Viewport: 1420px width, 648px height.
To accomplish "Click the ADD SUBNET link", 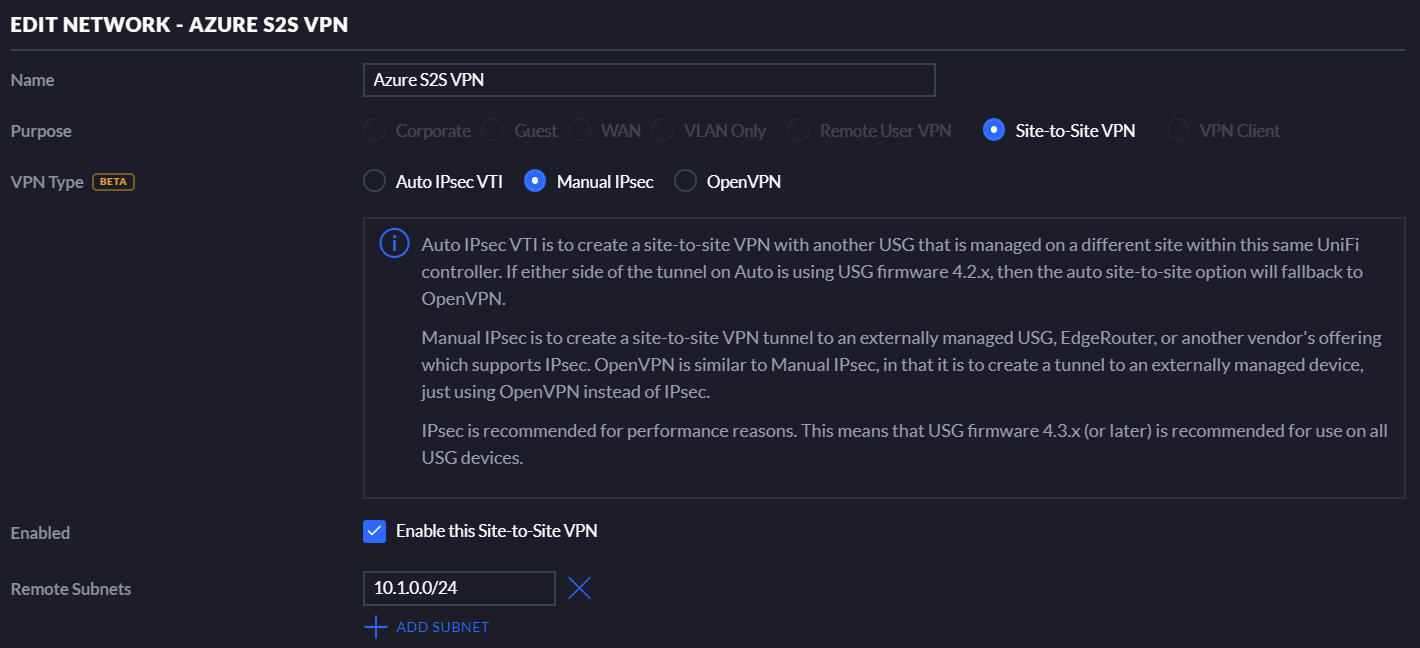I will (443, 627).
